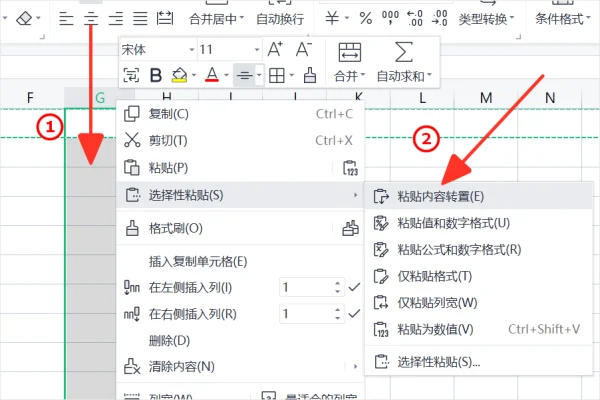
Task: Apply justify alignment in ribbon
Action: pyautogui.click(x=140, y=18)
